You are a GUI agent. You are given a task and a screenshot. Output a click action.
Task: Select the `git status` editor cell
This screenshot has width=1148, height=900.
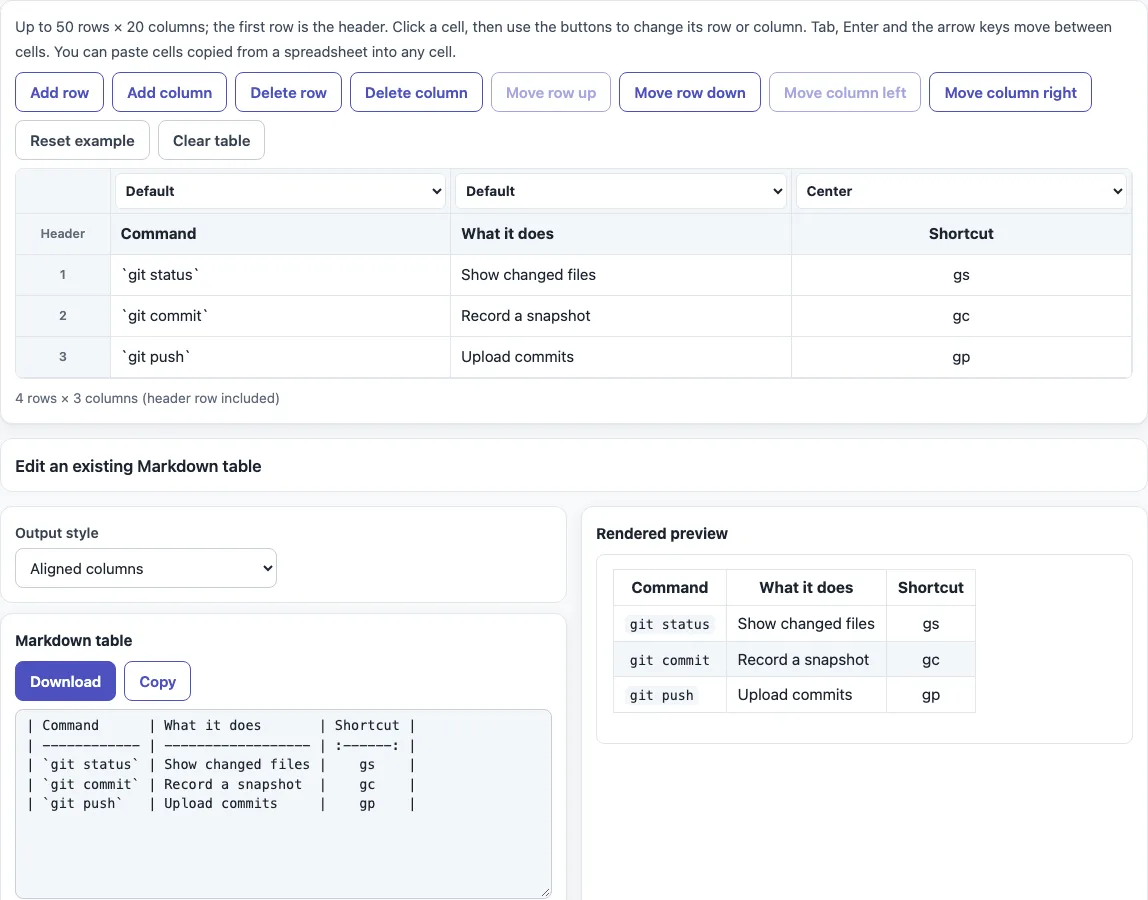[x=280, y=275]
